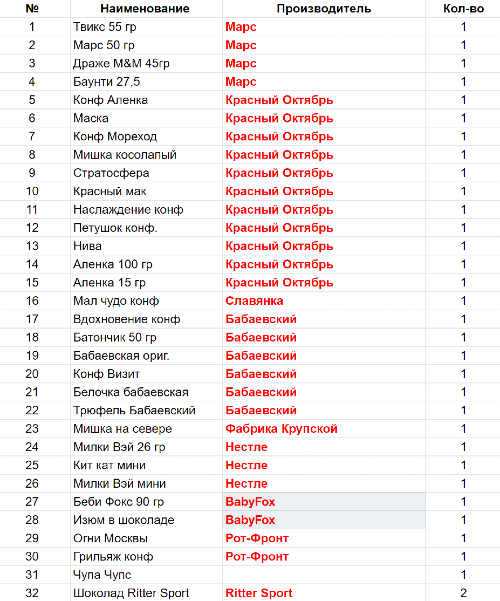Select the Производитель column header
This screenshot has height=601, width=500.
324,8
